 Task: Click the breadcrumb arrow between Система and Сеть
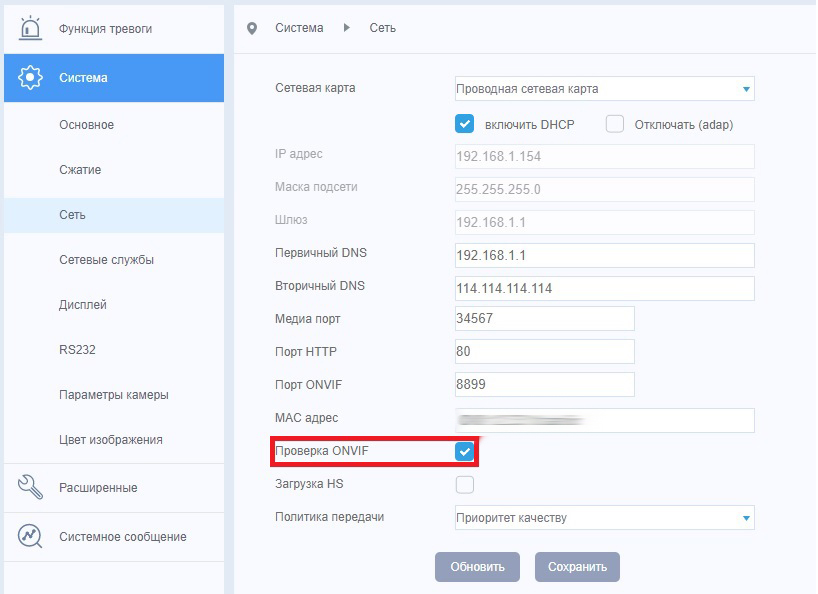[x=347, y=28]
